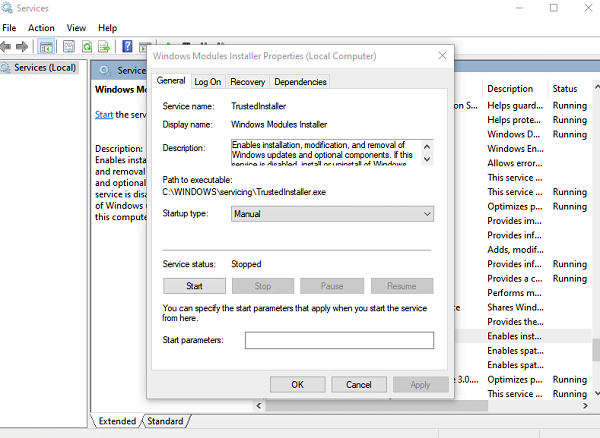This screenshot has height=438, width=600.
Task: Select the Services (Local) tree node
Action: 45,68
